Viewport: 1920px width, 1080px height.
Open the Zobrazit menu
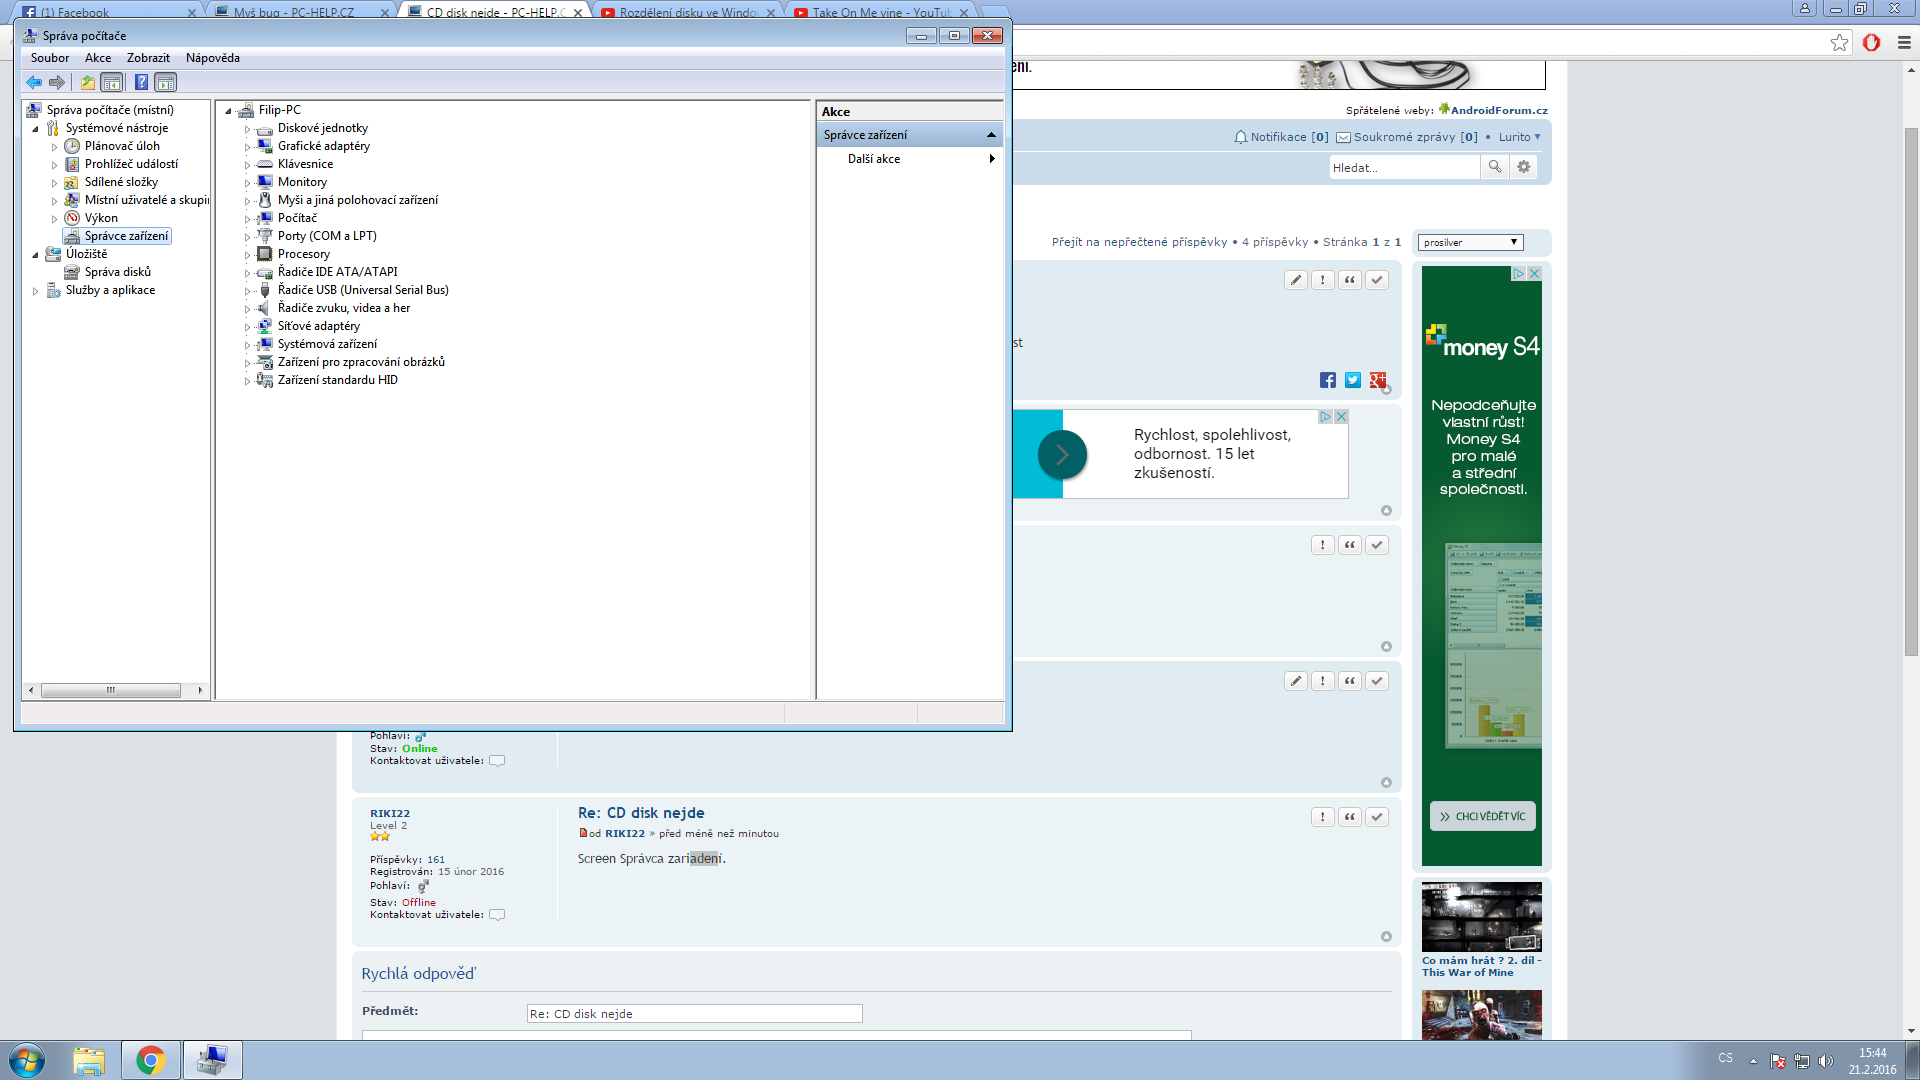point(148,58)
